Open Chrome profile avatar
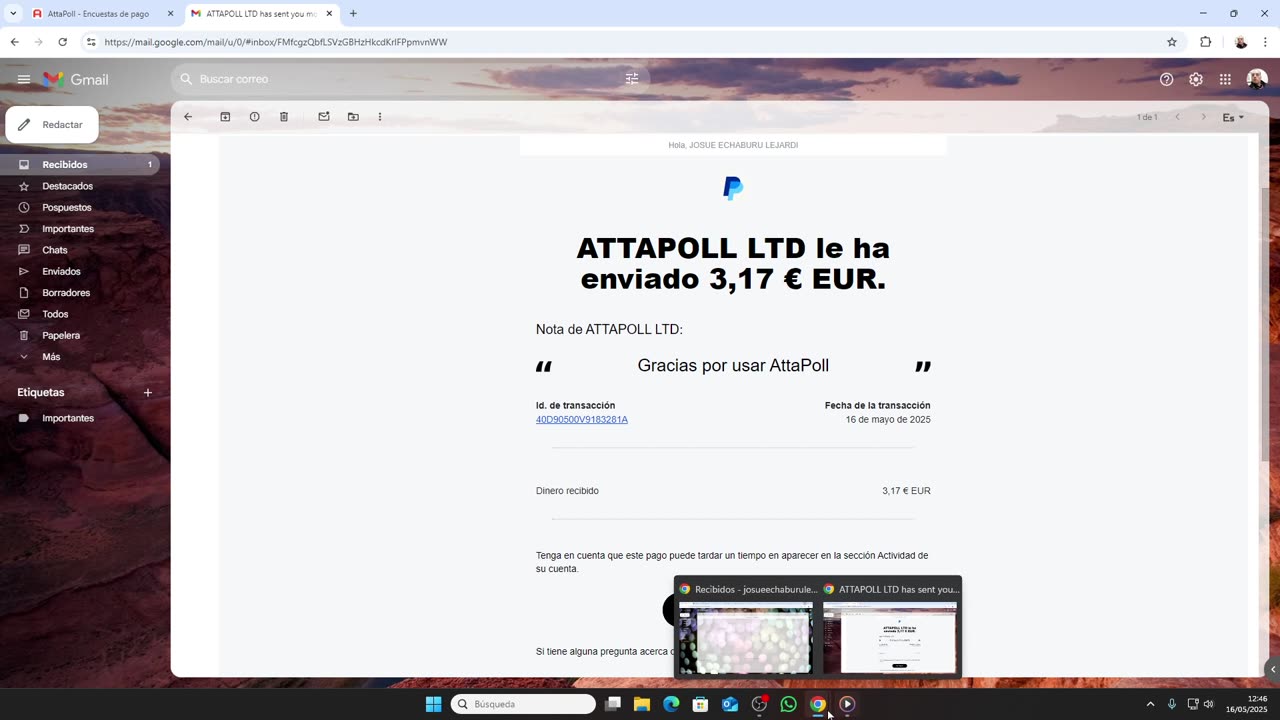The height and width of the screenshot is (720, 1280). coord(1240,42)
